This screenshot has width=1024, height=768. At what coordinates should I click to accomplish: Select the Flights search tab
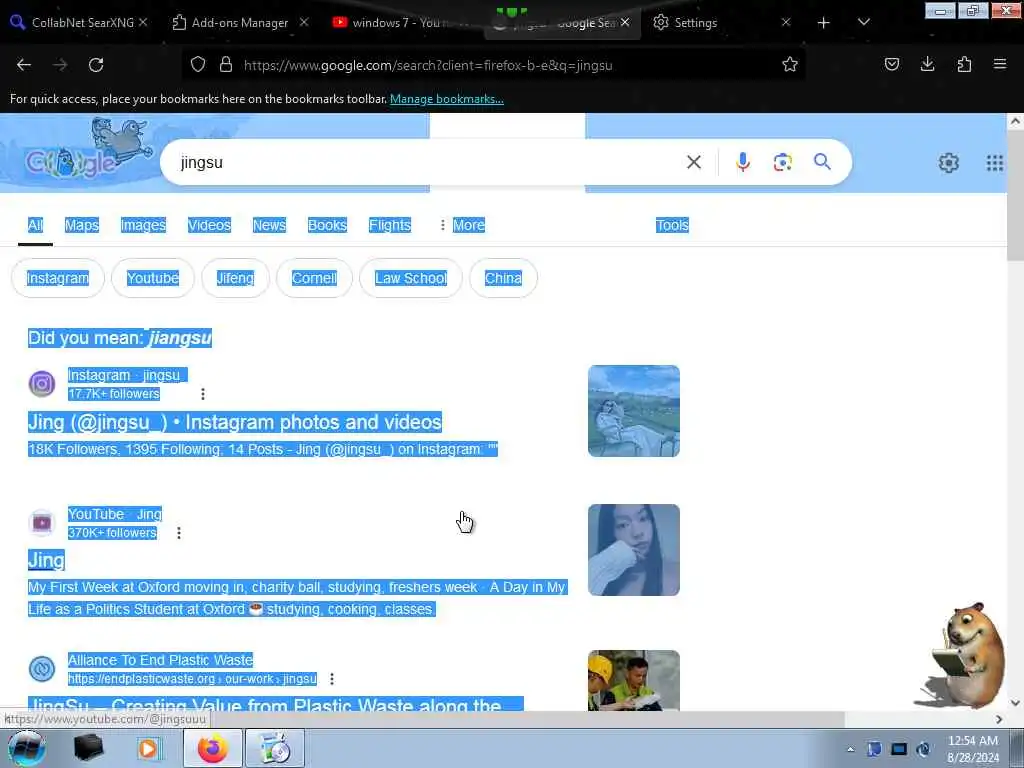click(390, 225)
